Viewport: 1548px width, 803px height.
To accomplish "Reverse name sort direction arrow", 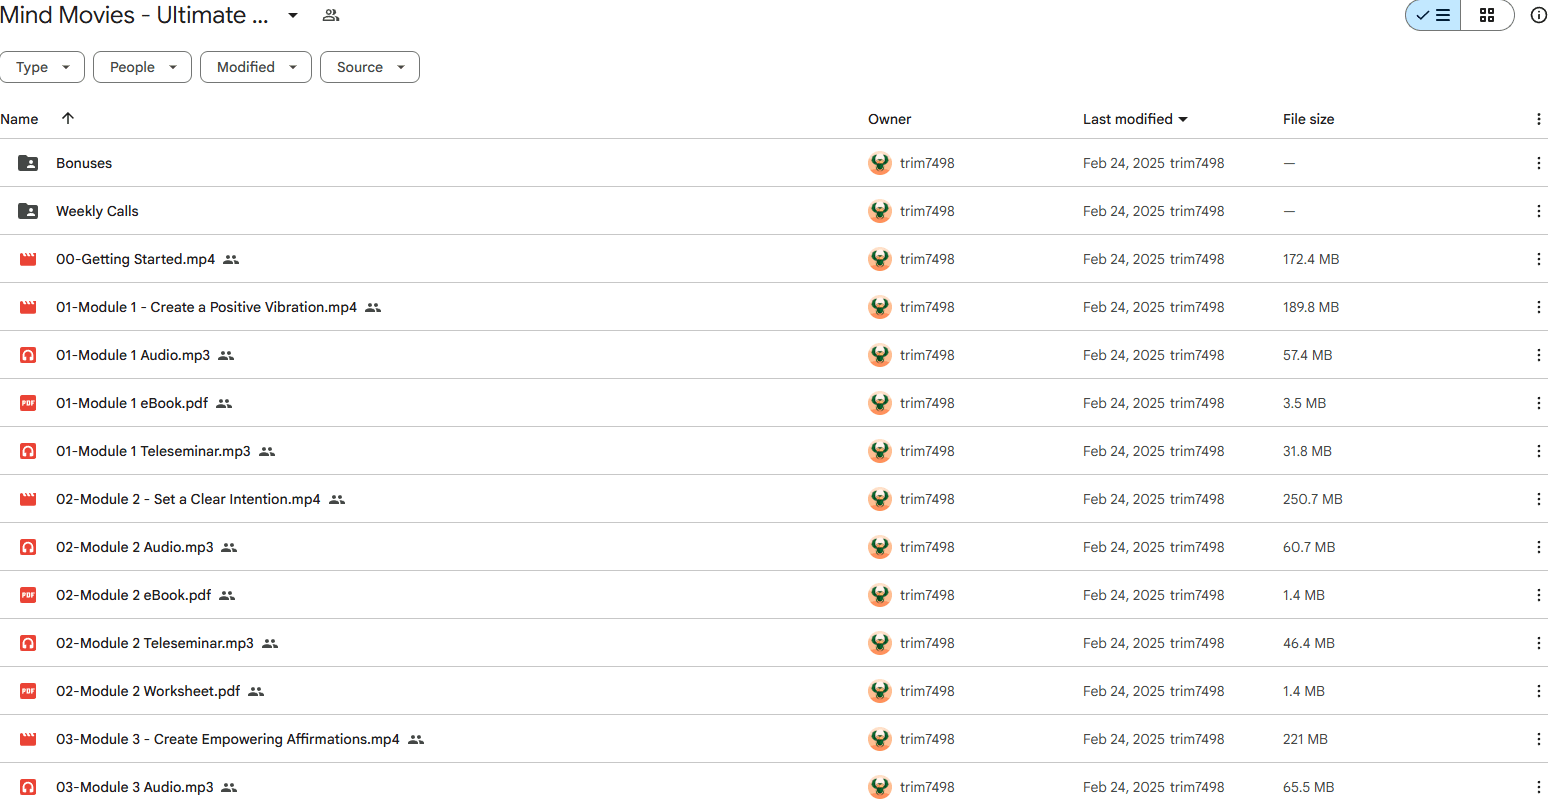I will coord(68,118).
